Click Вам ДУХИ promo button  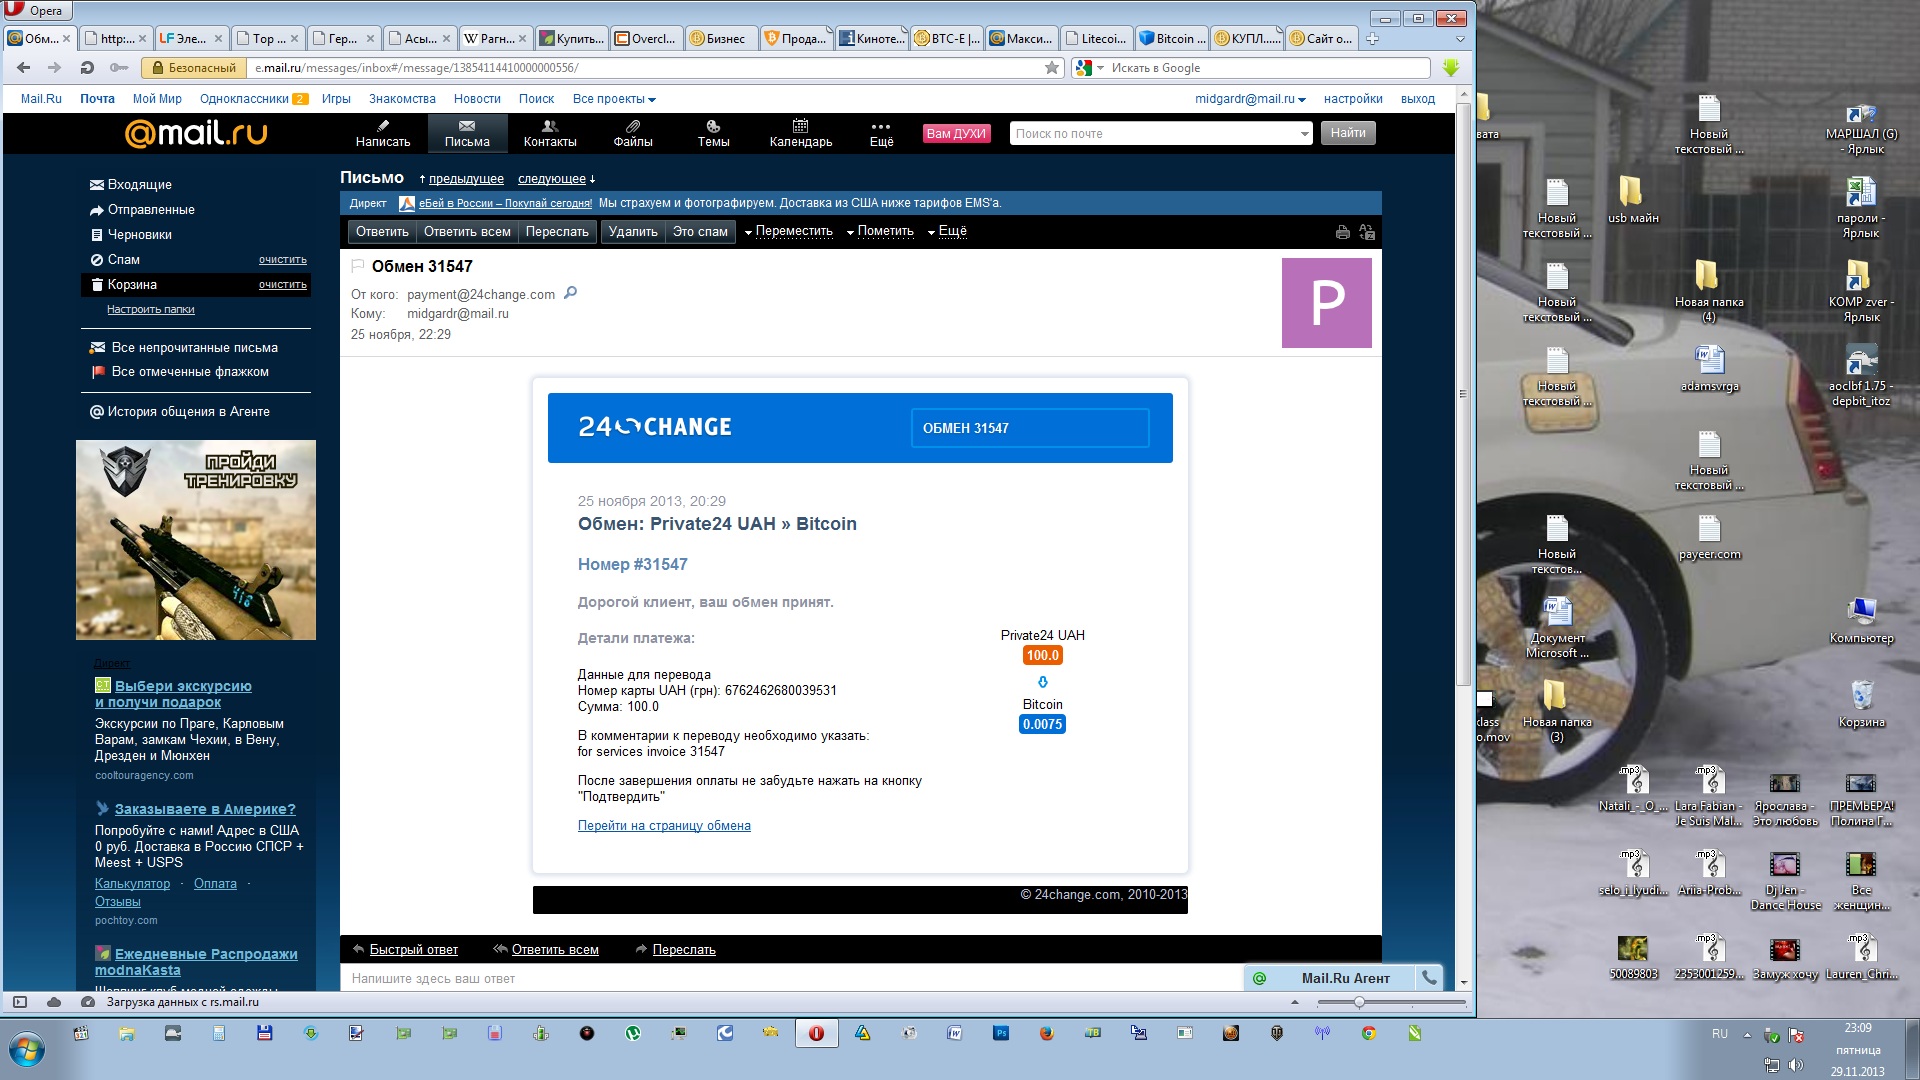(x=956, y=133)
